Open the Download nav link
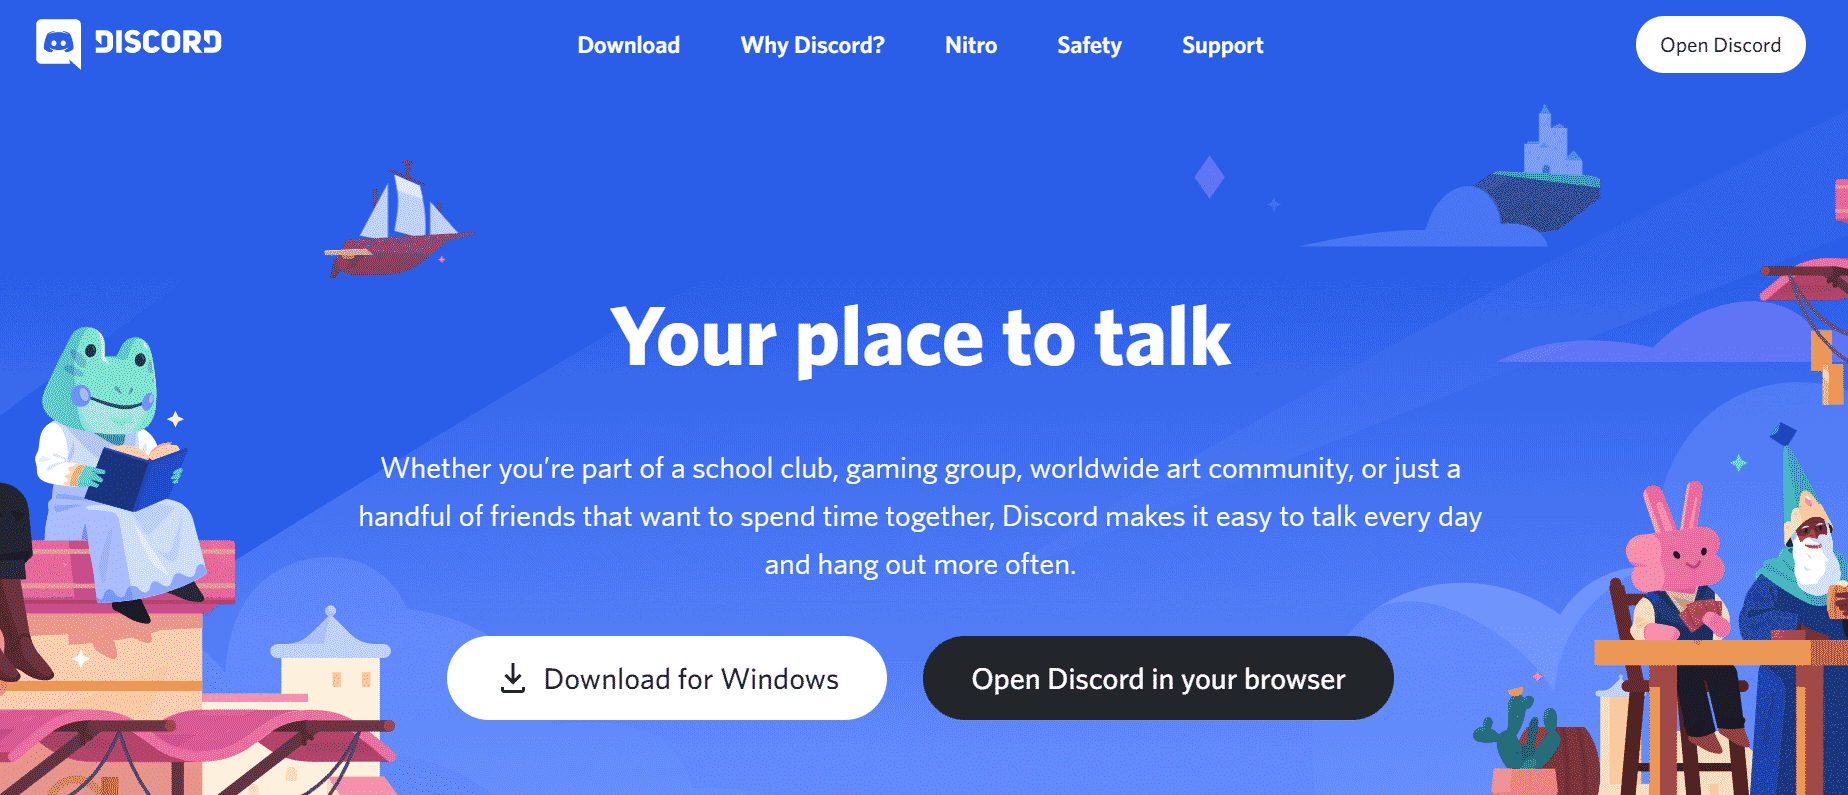This screenshot has width=1848, height=795. [x=628, y=45]
